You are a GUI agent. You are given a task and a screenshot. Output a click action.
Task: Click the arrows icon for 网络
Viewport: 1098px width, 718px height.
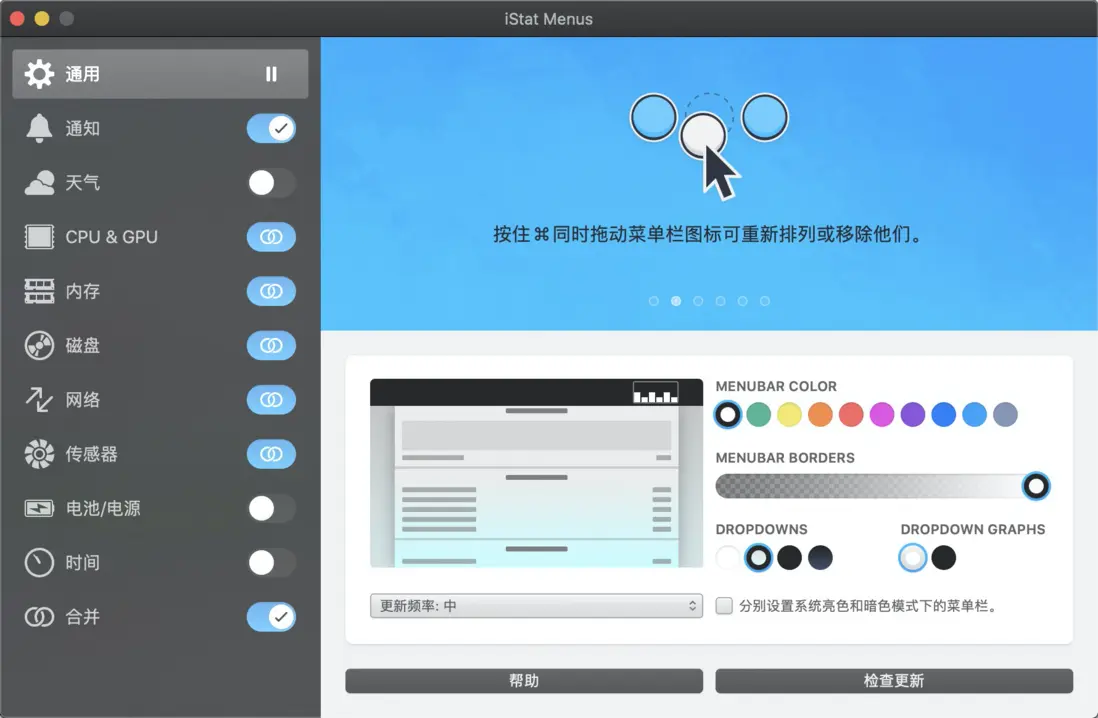click(39, 399)
